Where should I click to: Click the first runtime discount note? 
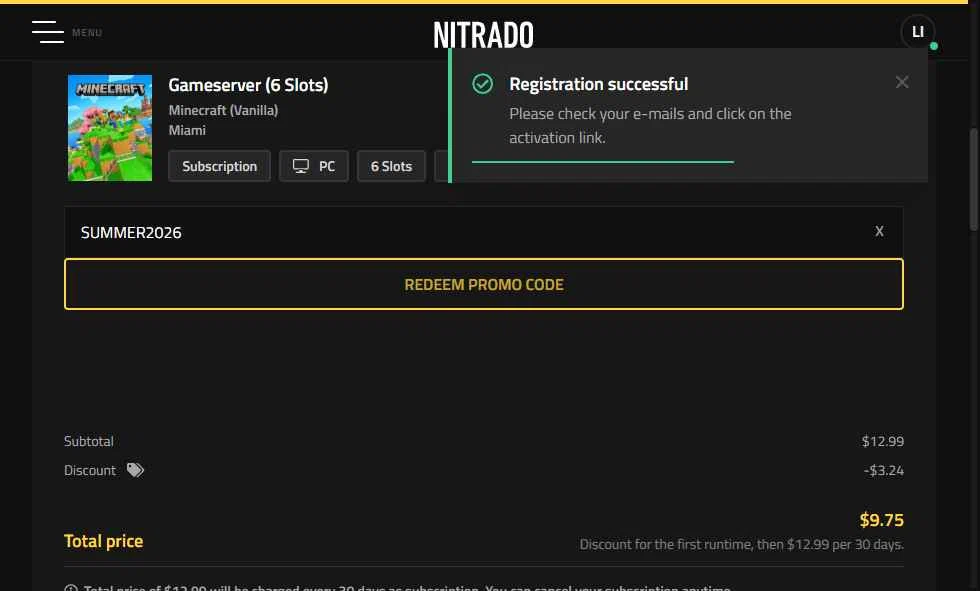tap(741, 545)
